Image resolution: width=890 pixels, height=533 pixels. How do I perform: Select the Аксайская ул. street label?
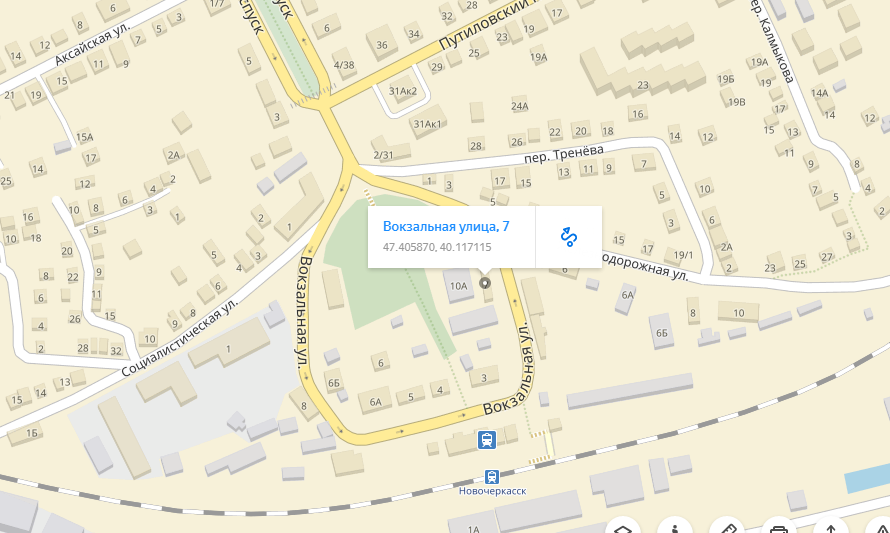point(93,43)
